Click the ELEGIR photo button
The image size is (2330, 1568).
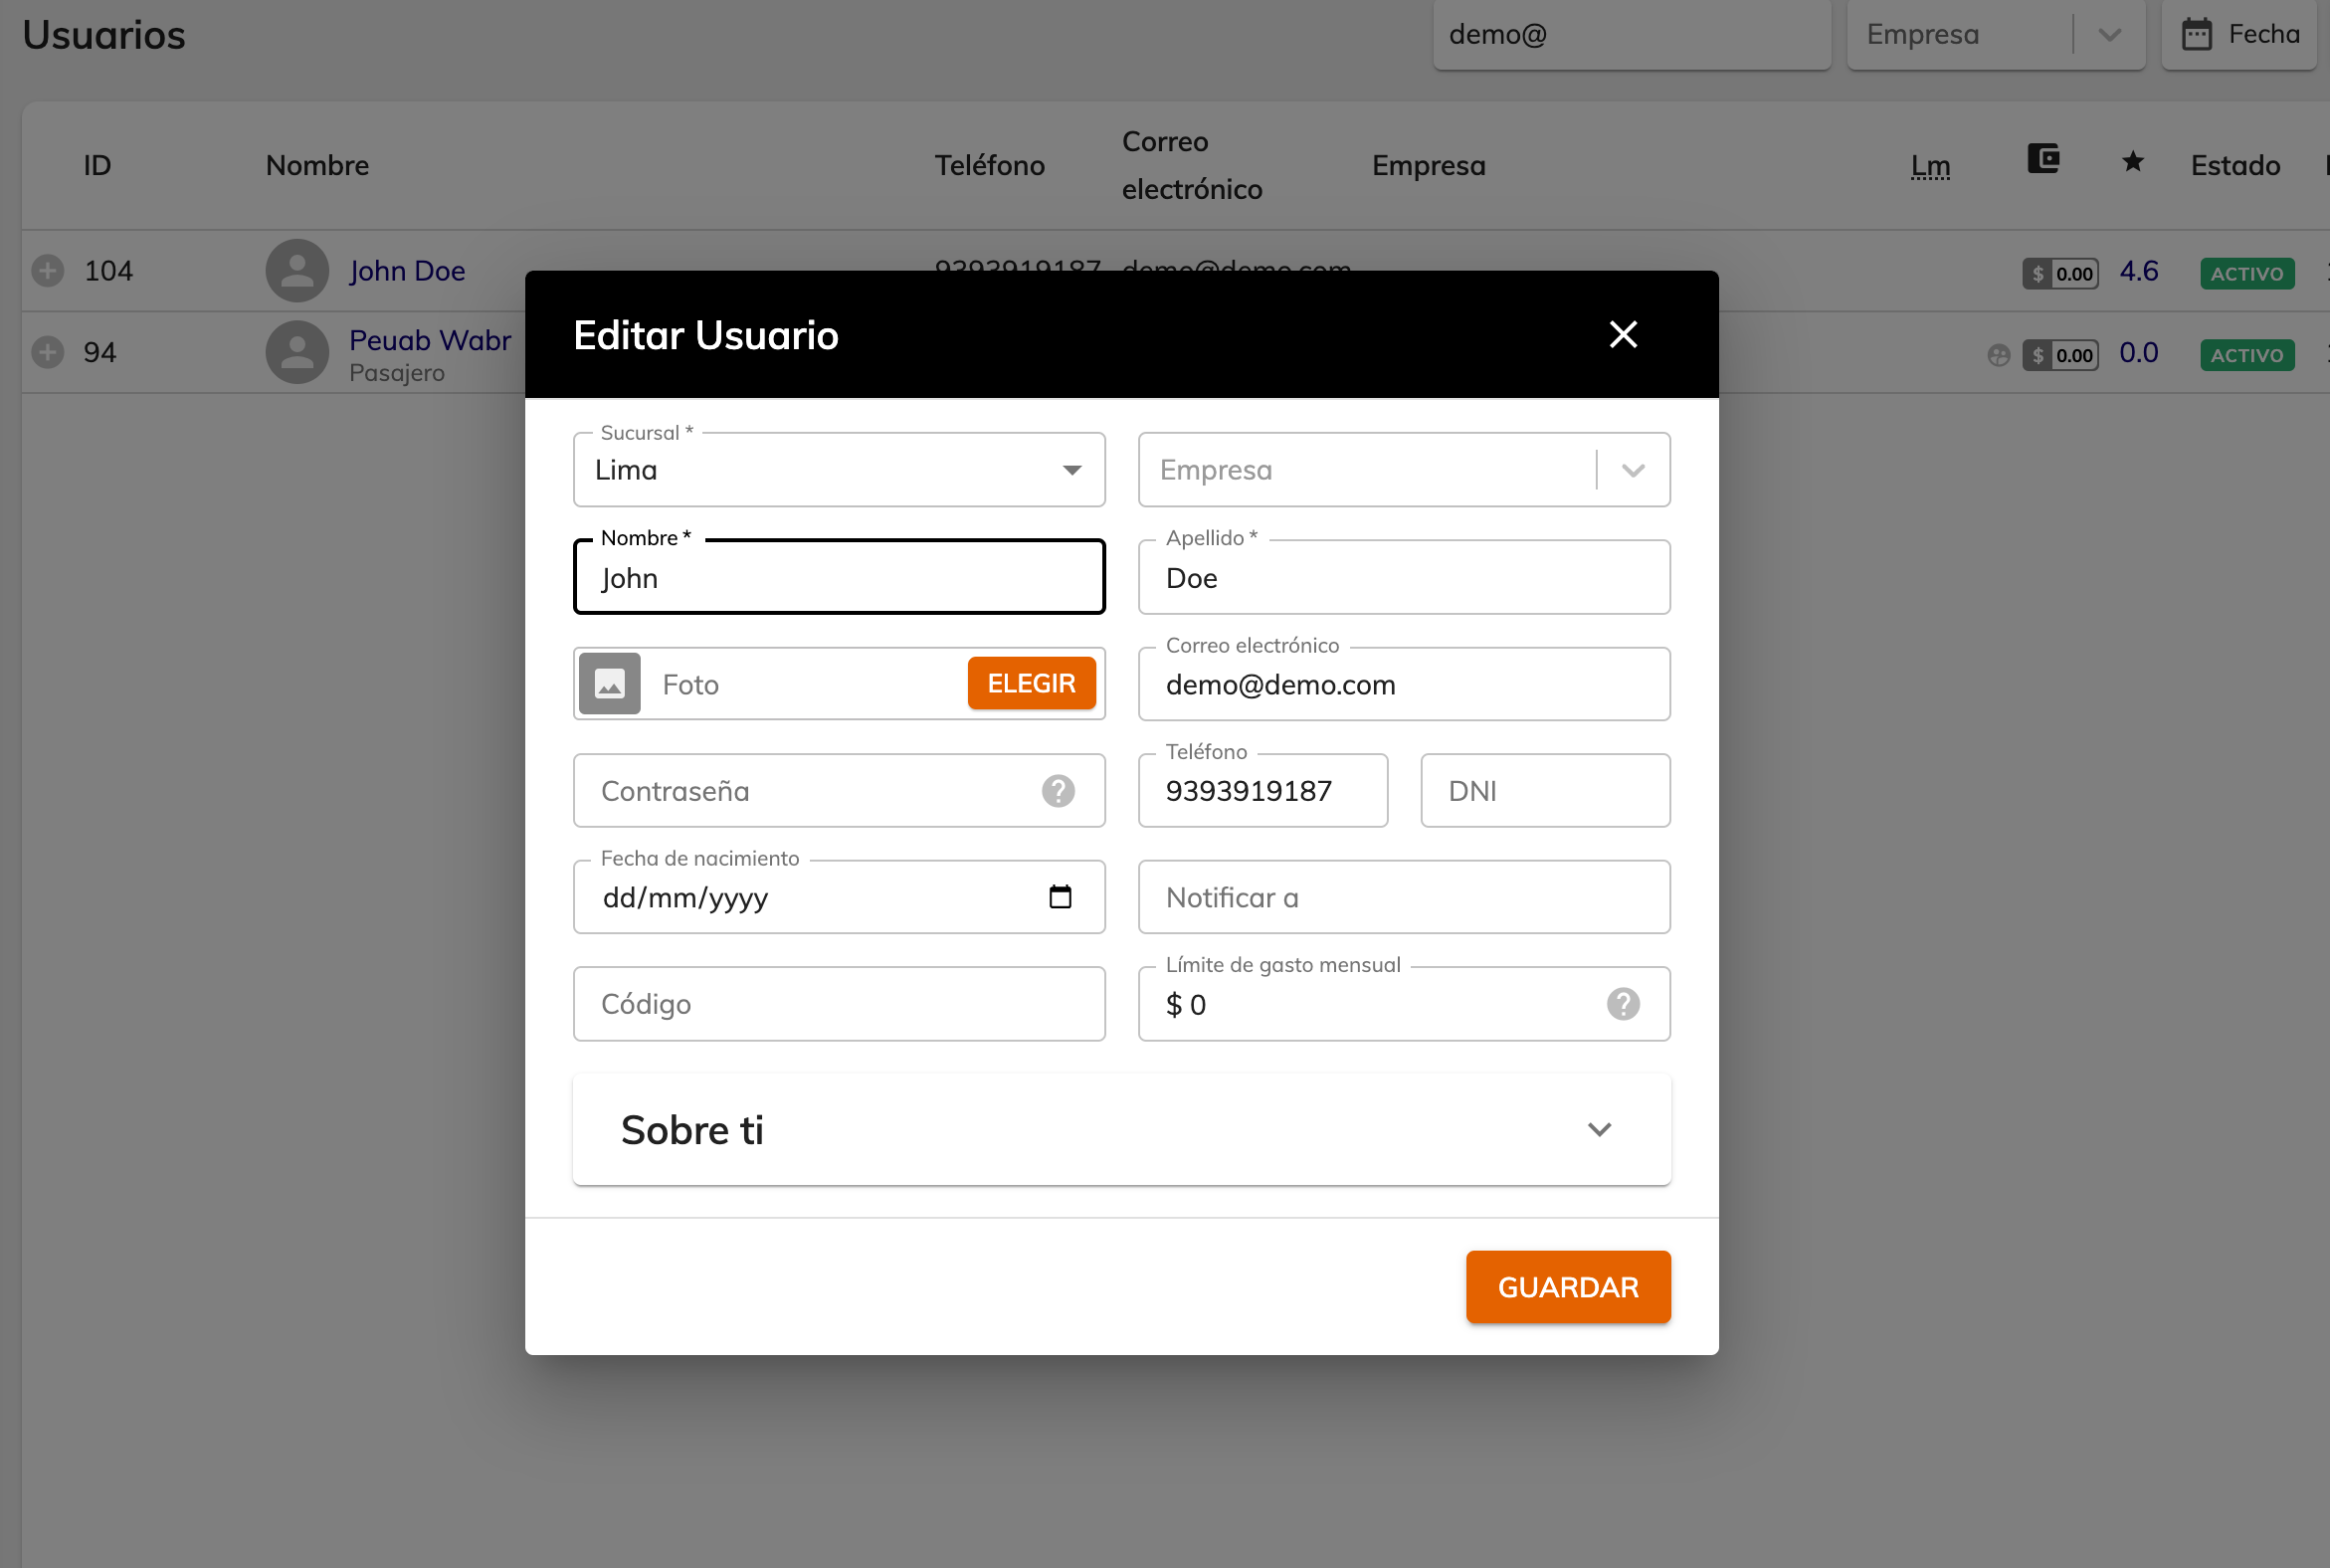(x=1031, y=684)
